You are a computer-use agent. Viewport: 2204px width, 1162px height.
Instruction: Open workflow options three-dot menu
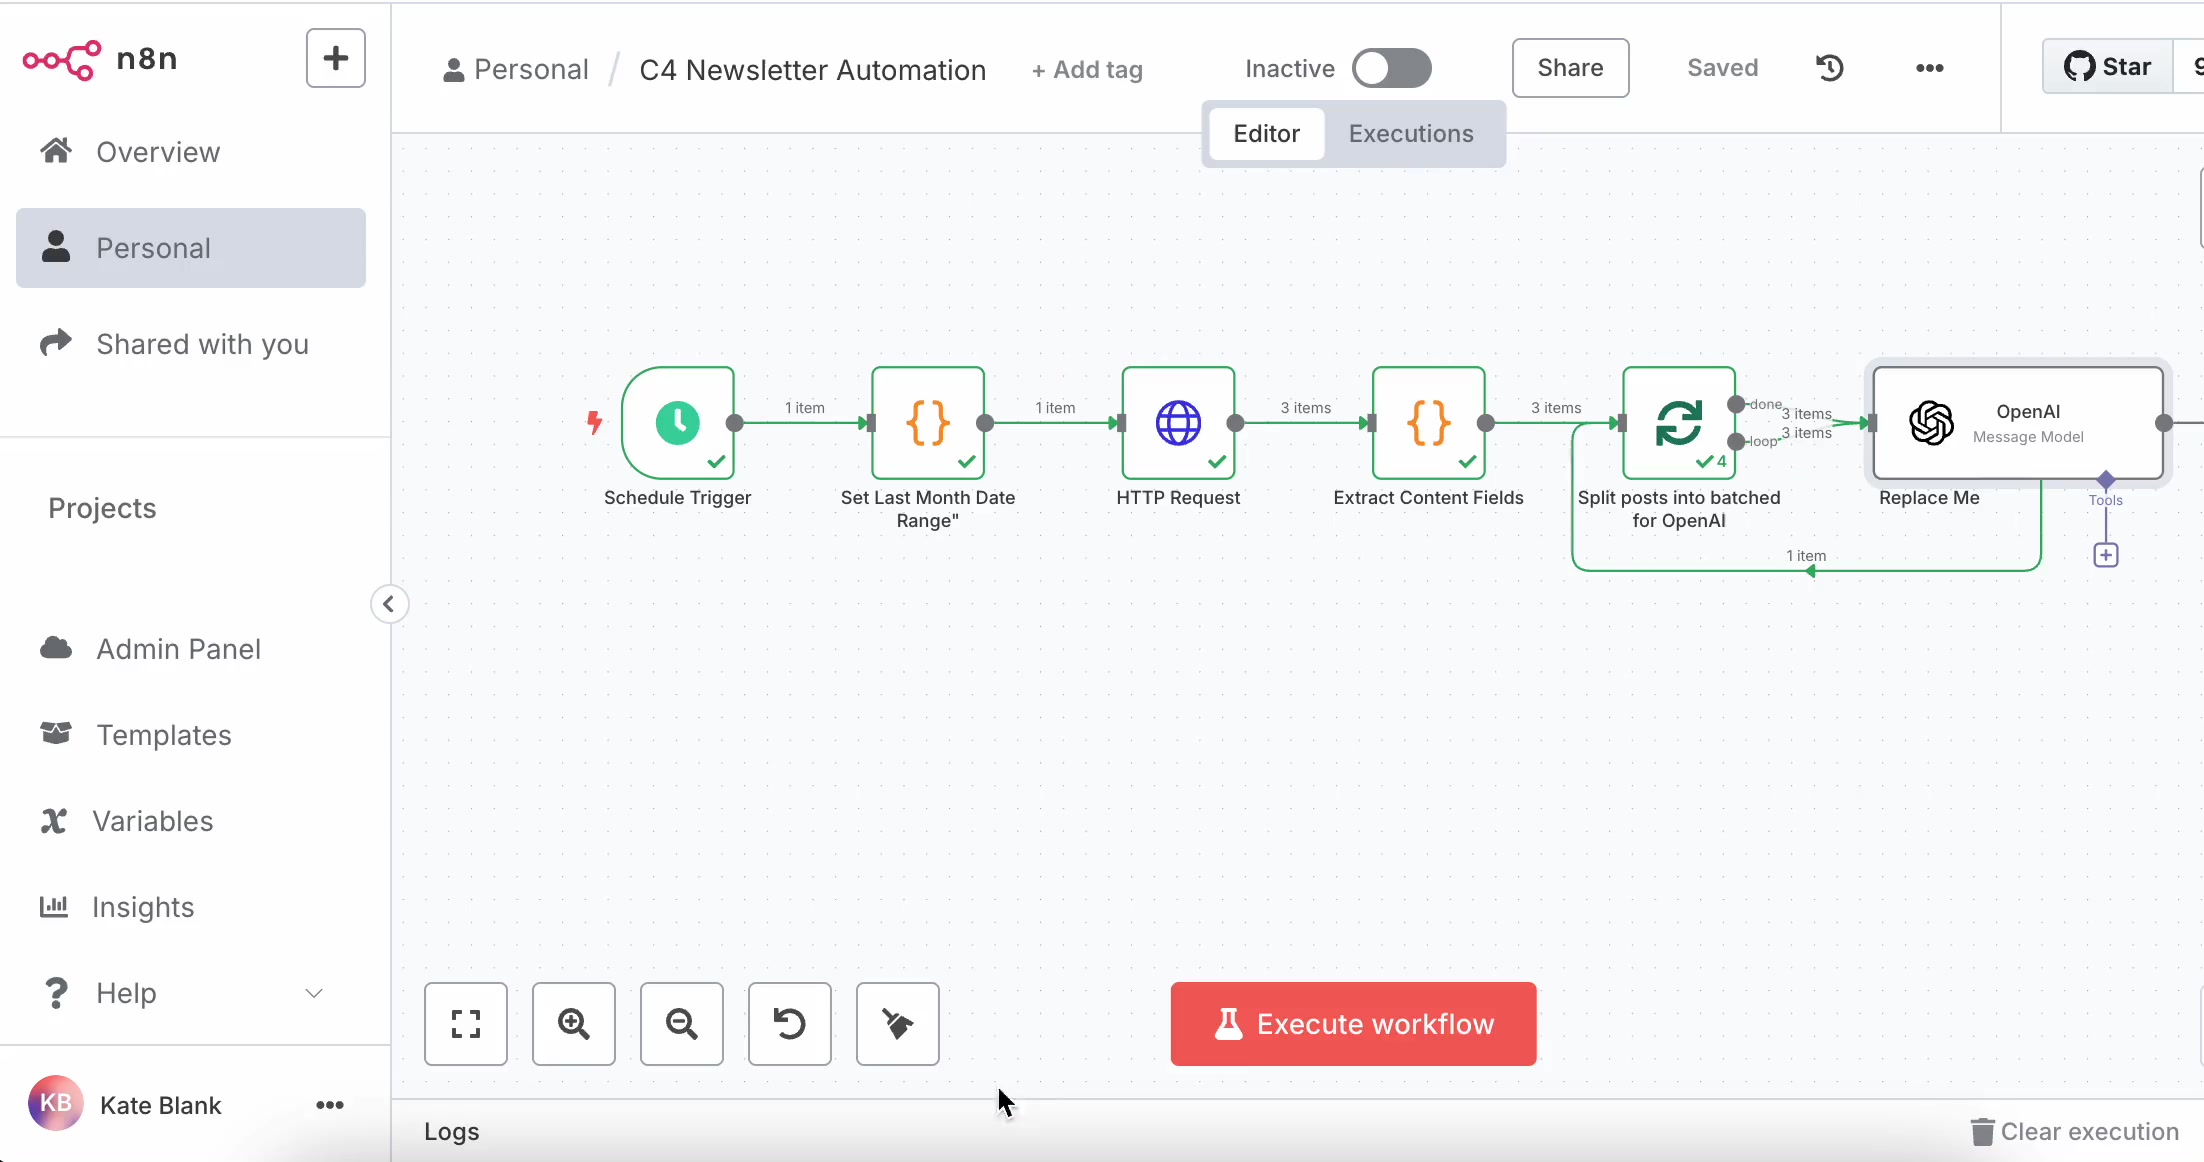click(1929, 68)
